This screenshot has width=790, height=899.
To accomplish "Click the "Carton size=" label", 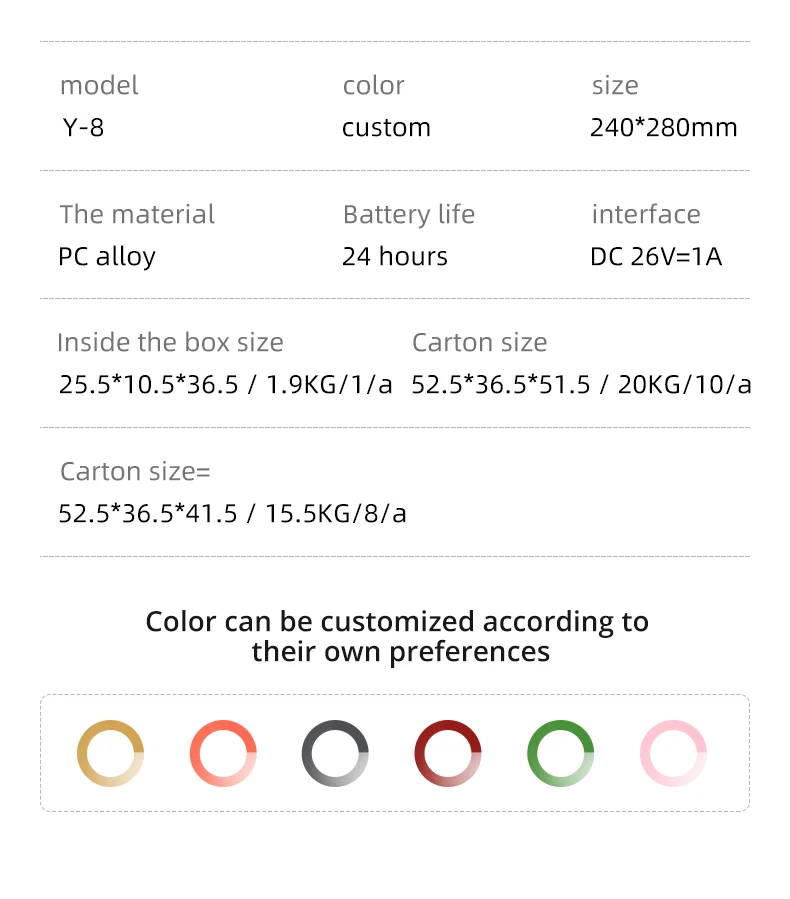I will 135,472.
